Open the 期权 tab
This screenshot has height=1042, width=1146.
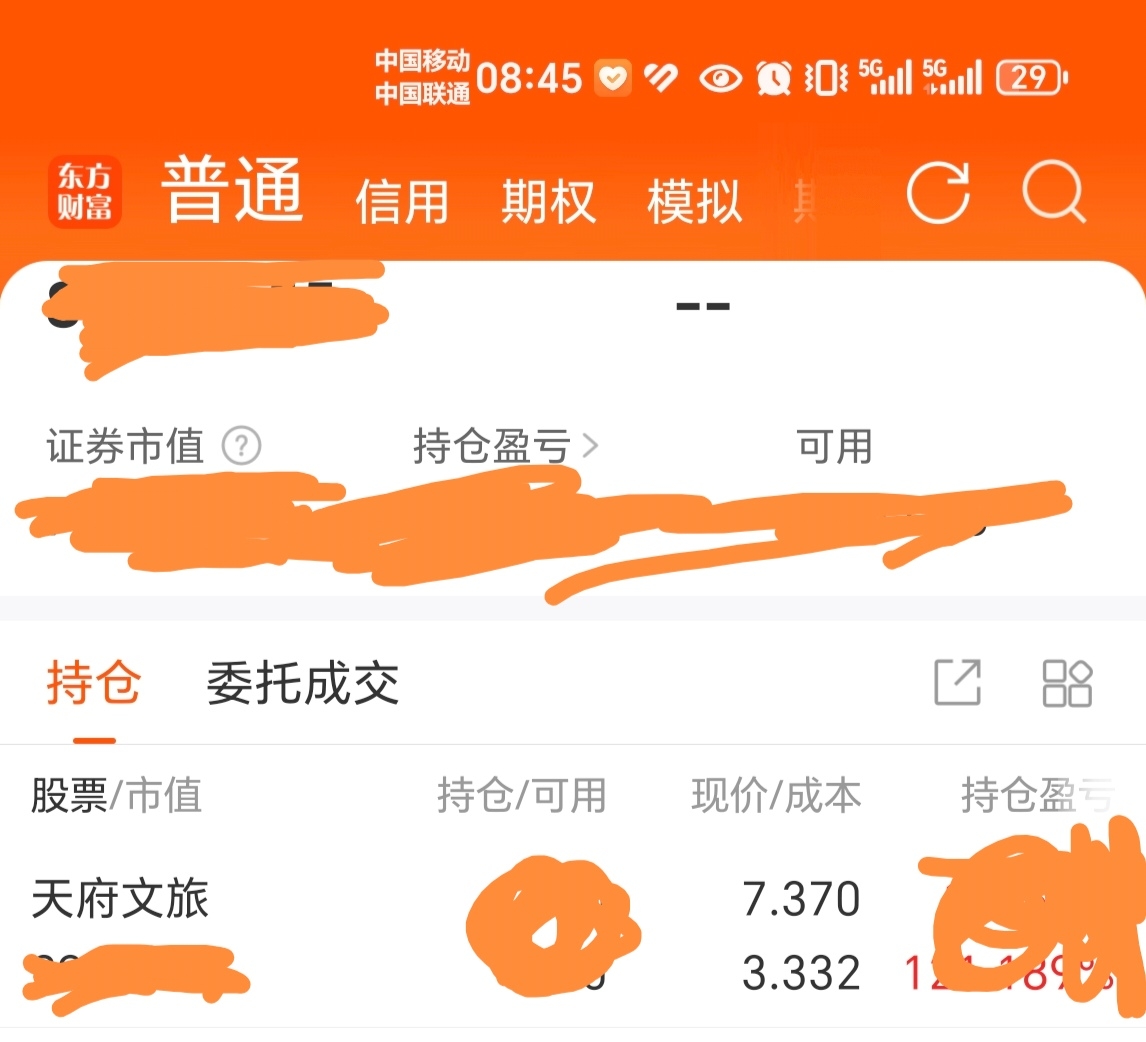(x=548, y=201)
